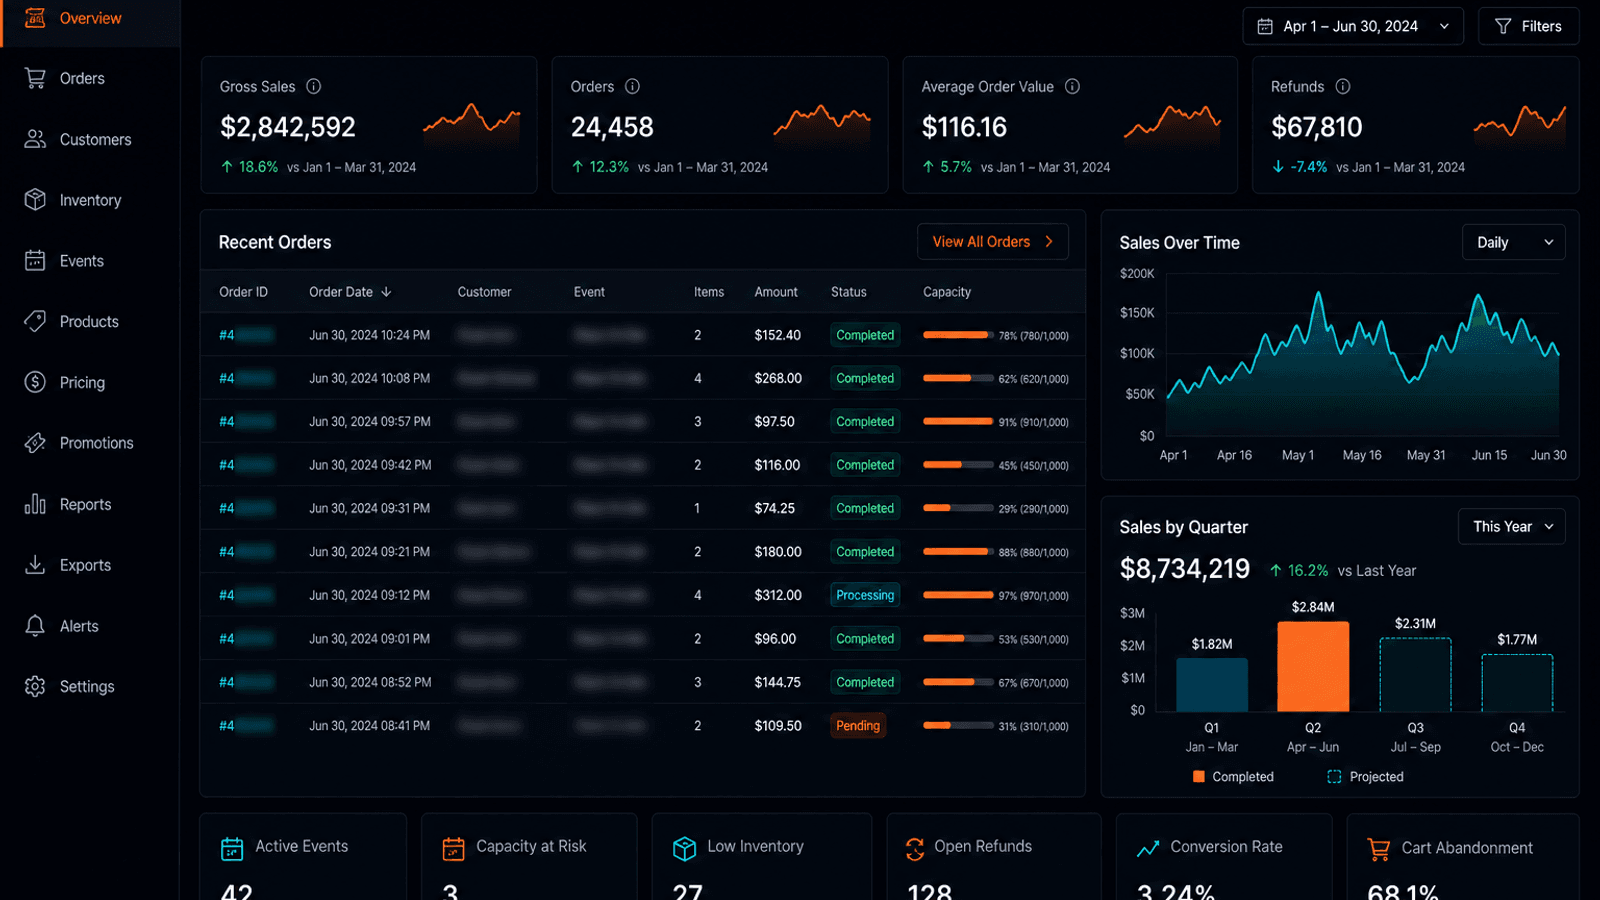Open the Orders menu item

pos(90,78)
